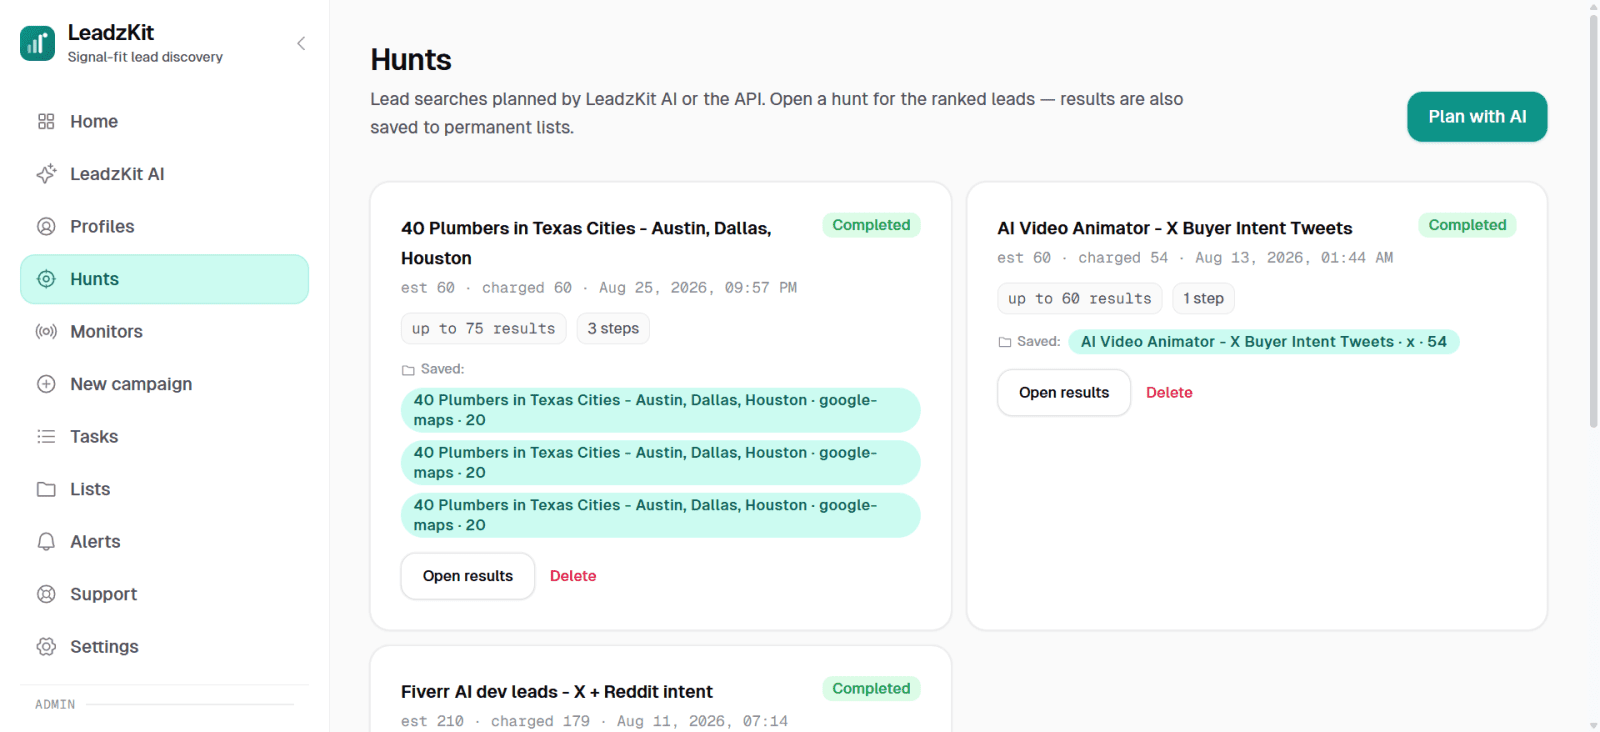Click the 40 Plumbers in Texas Cities title
The width and height of the screenshot is (1600, 732).
click(x=586, y=243)
